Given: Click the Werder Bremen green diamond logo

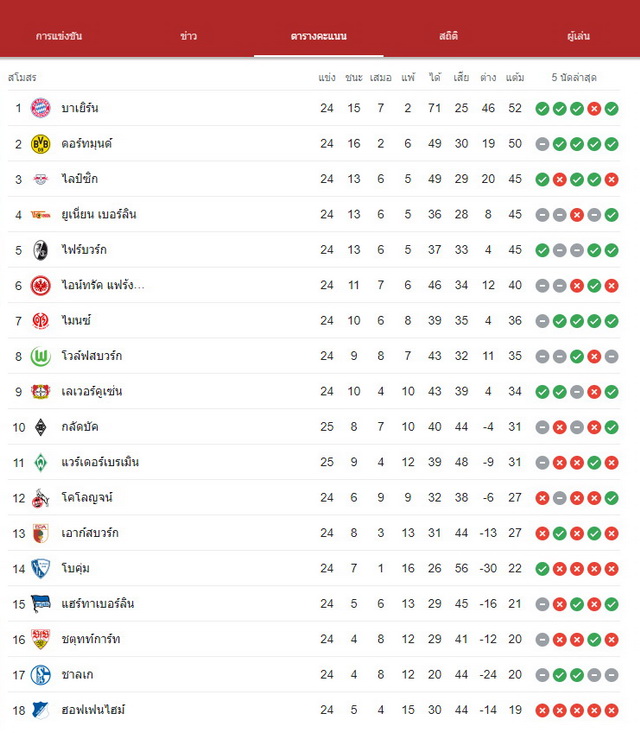Looking at the screenshot, I should 41,462.
